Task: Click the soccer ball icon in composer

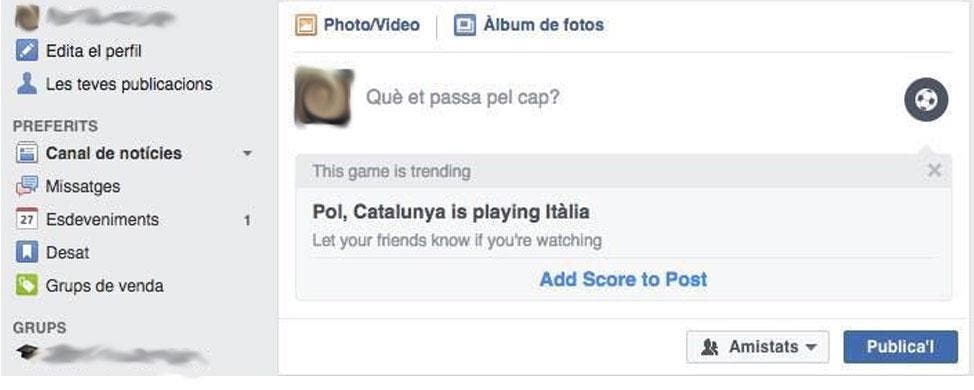Action: coord(926,99)
